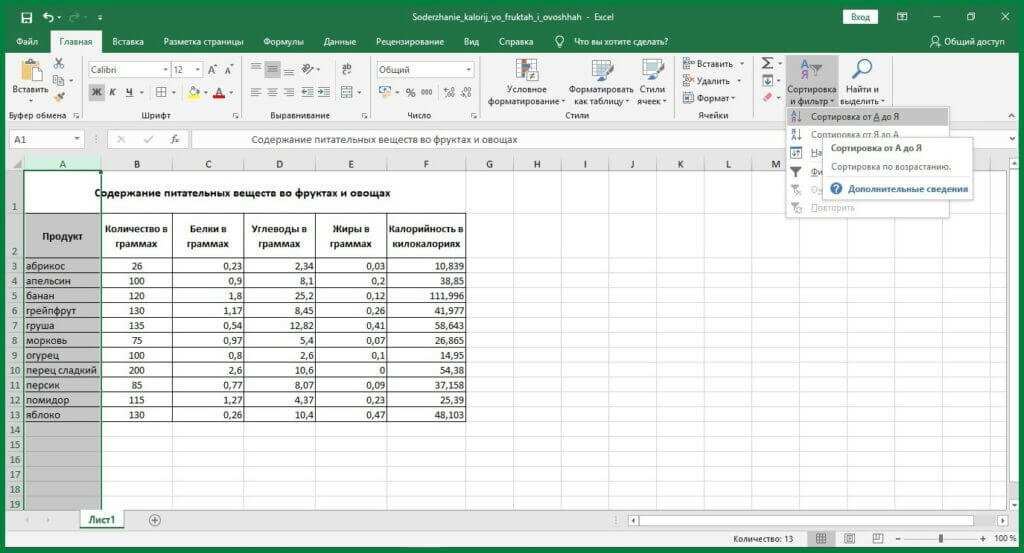Click the AutoSum sigma icon
The image size is (1024, 553).
click(767, 63)
